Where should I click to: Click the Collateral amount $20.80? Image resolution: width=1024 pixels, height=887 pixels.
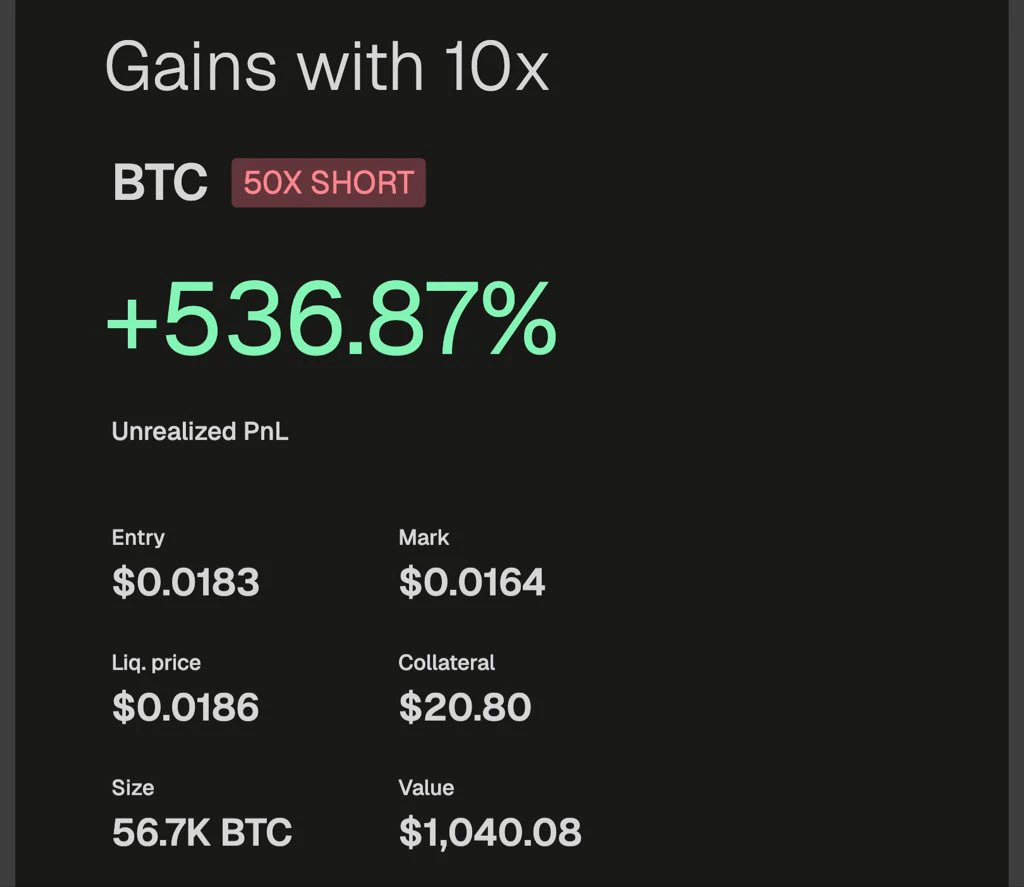coord(465,707)
